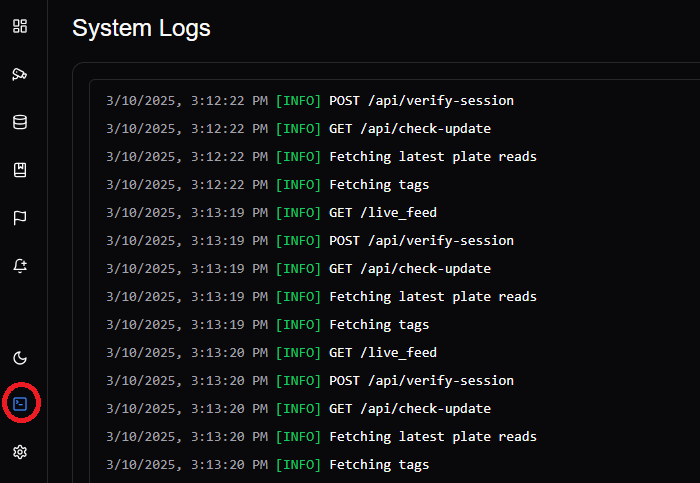Screen dimensions: 700x483
Task: Select 3:13:20 PM 'POST /api/verify-session' log line
Action: (x=310, y=381)
